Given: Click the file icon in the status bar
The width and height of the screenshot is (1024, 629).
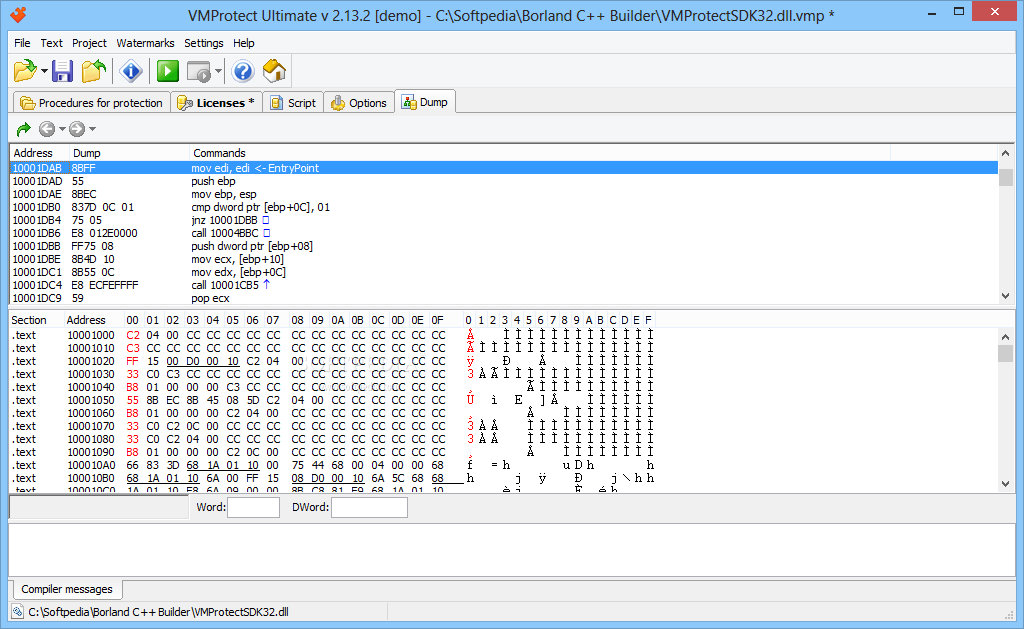Looking at the screenshot, I should [18, 612].
